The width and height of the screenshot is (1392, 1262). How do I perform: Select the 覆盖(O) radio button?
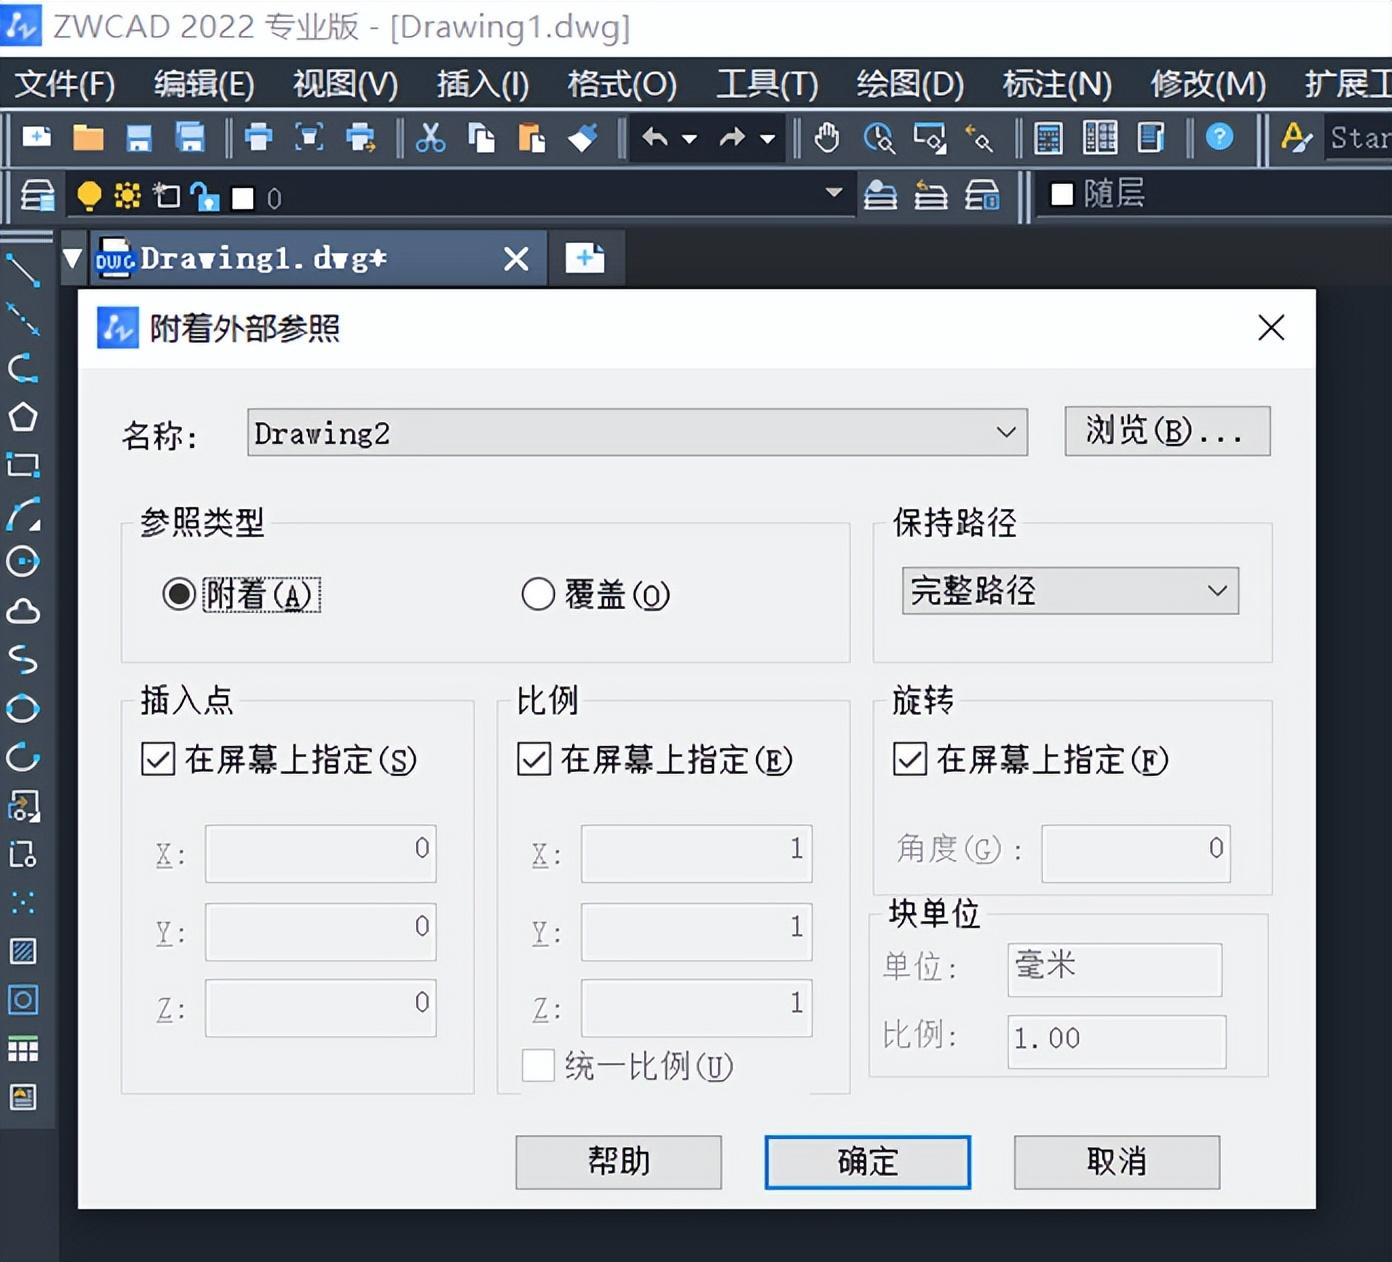tap(538, 594)
